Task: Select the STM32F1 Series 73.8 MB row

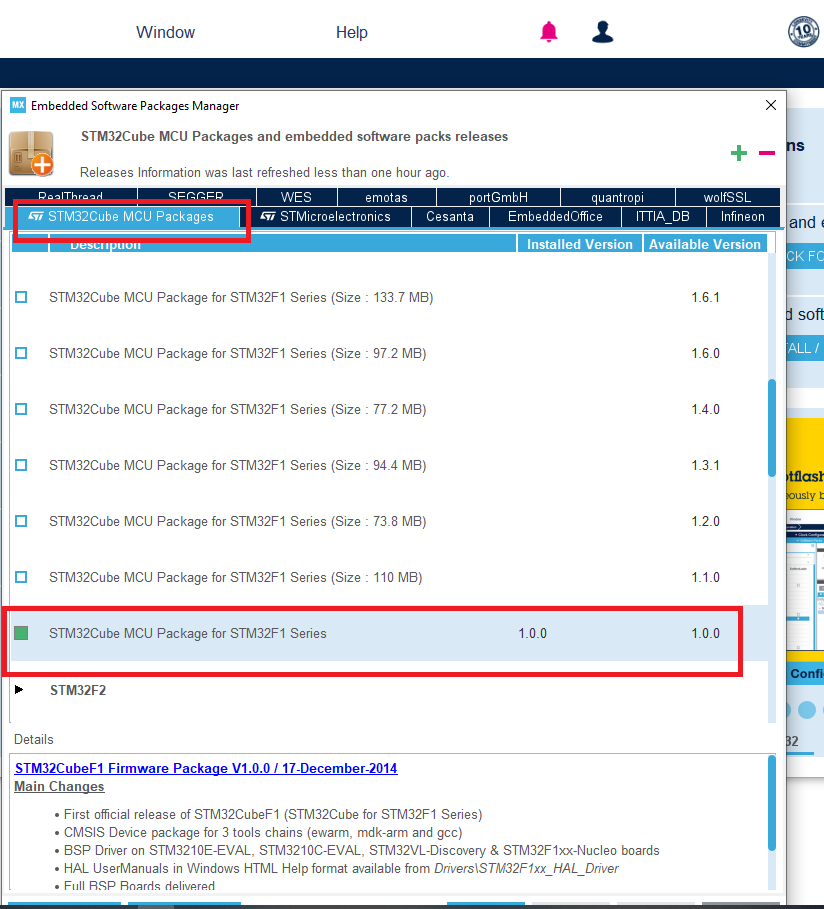Action: tap(389, 521)
